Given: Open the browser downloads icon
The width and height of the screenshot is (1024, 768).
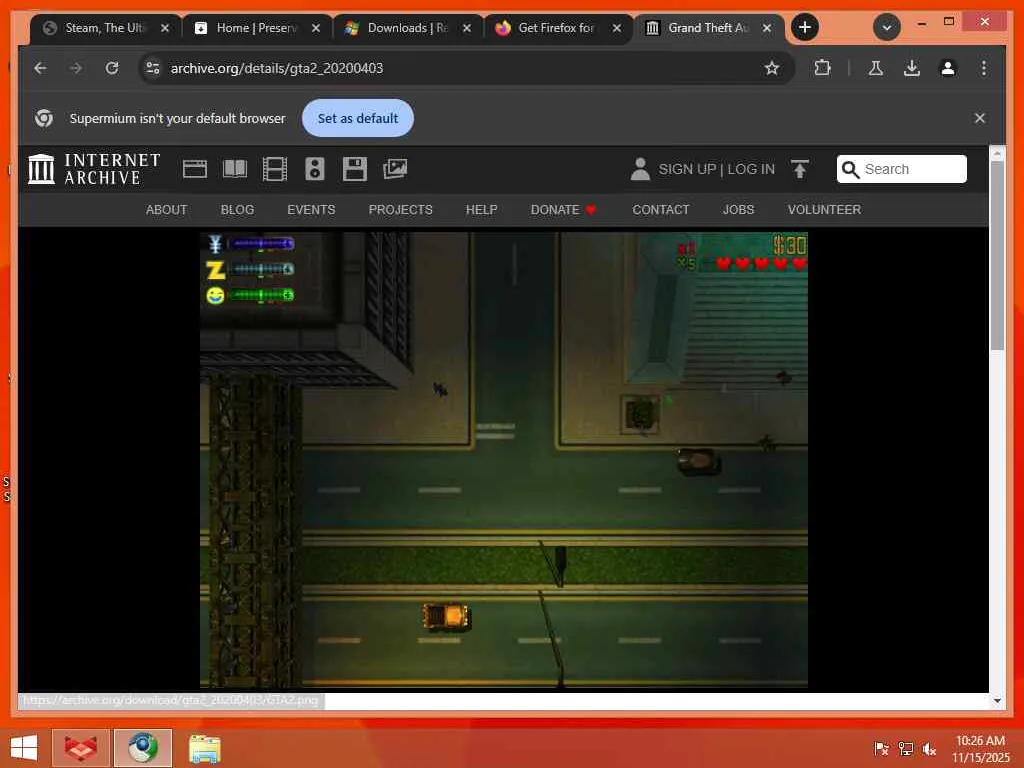Looking at the screenshot, I should click(x=912, y=68).
